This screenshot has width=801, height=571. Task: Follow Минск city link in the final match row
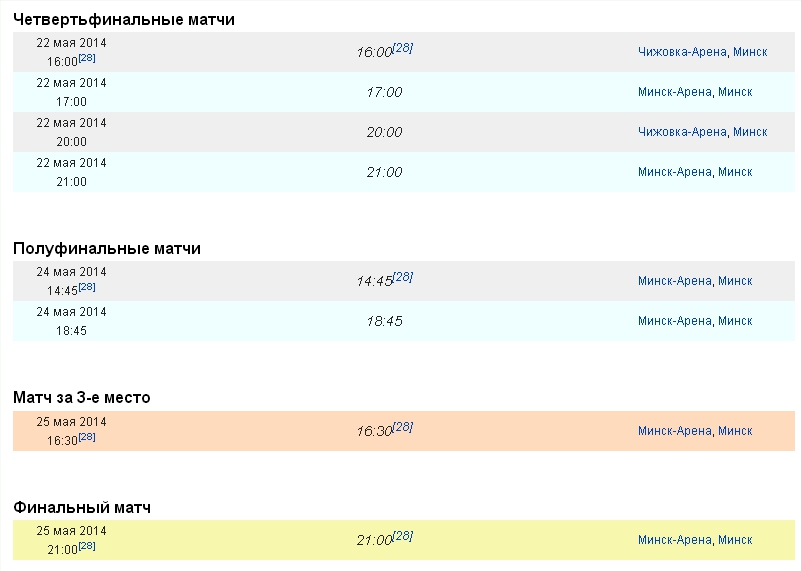735,540
